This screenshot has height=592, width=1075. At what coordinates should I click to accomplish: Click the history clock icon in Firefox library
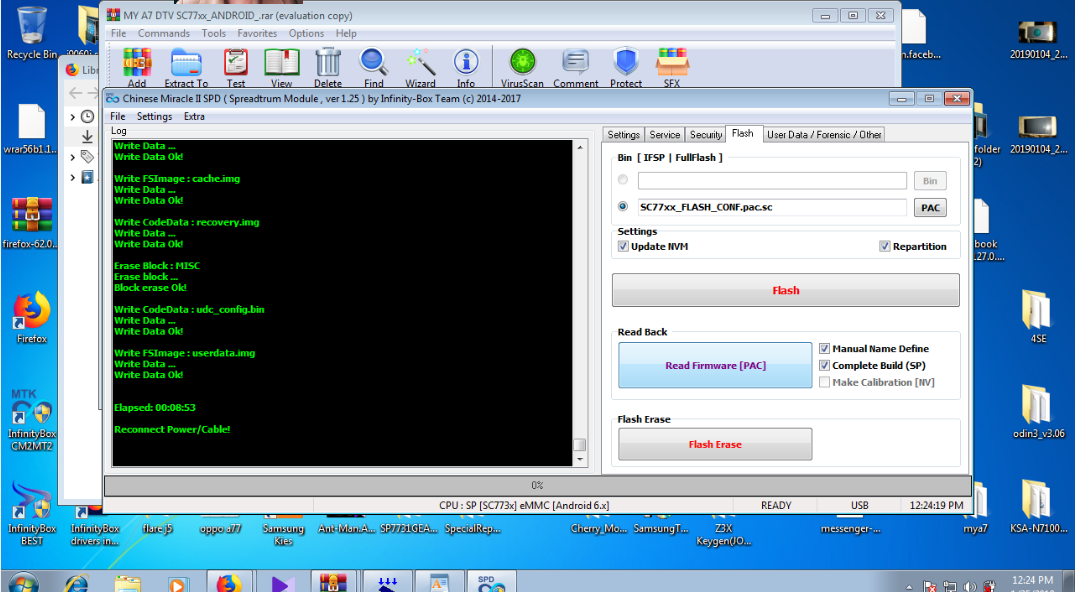pyautogui.click(x=87, y=117)
